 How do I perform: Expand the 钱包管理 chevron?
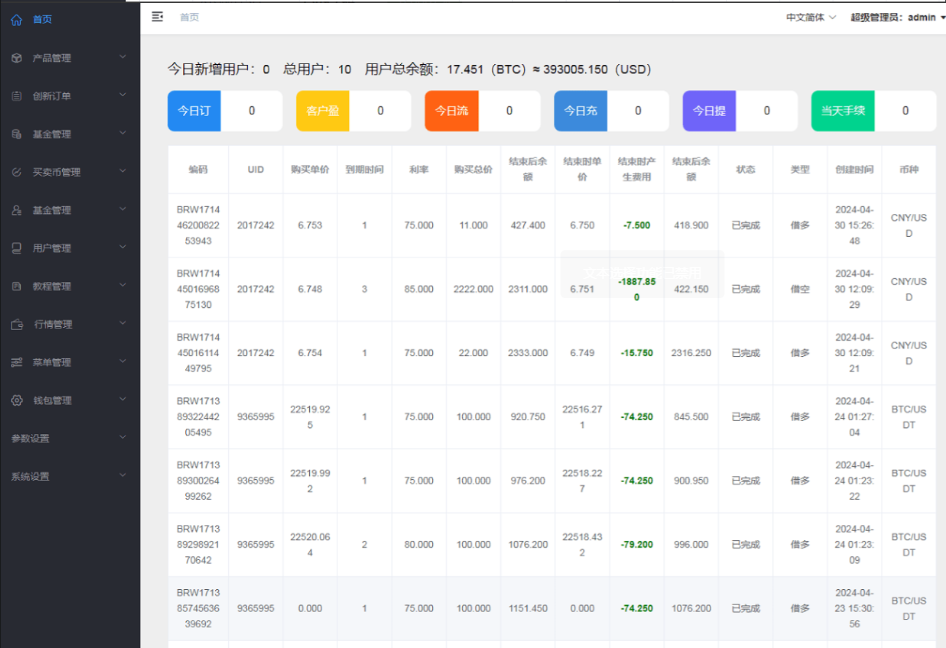coord(122,399)
